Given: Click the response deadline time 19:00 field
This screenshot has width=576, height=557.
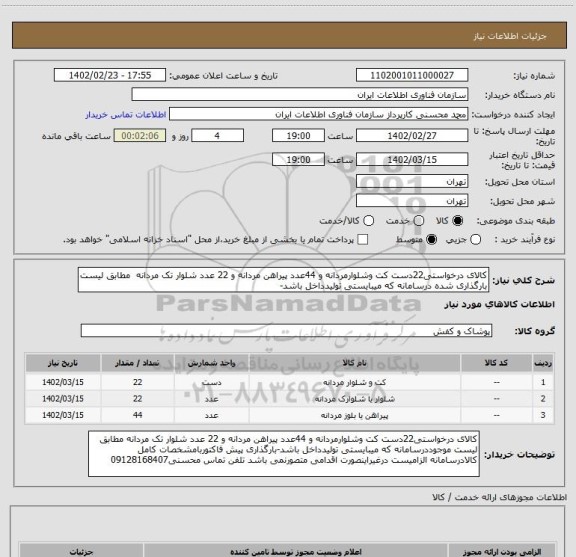Looking at the screenshot, I should coord(298,136).
